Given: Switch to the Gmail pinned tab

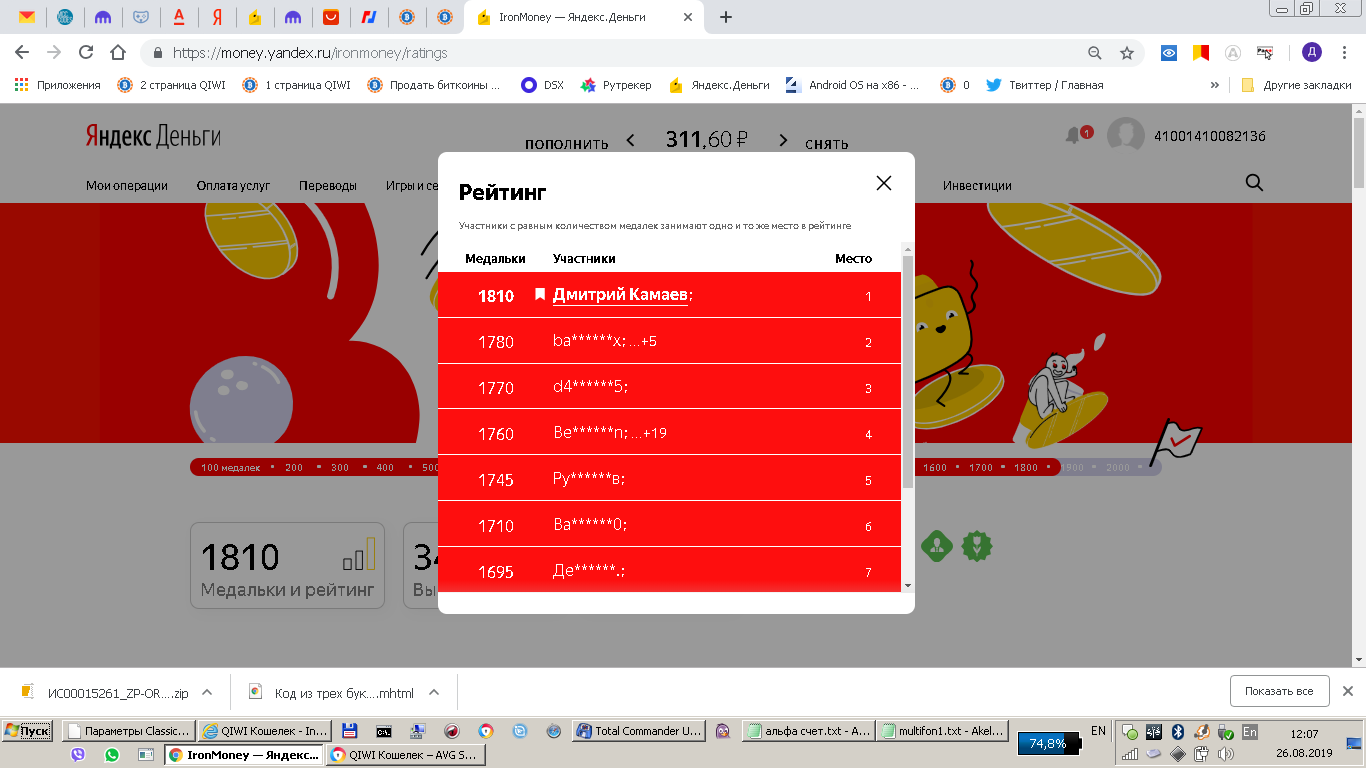Looking at the screenshot, I should click(x=27, y=17).
